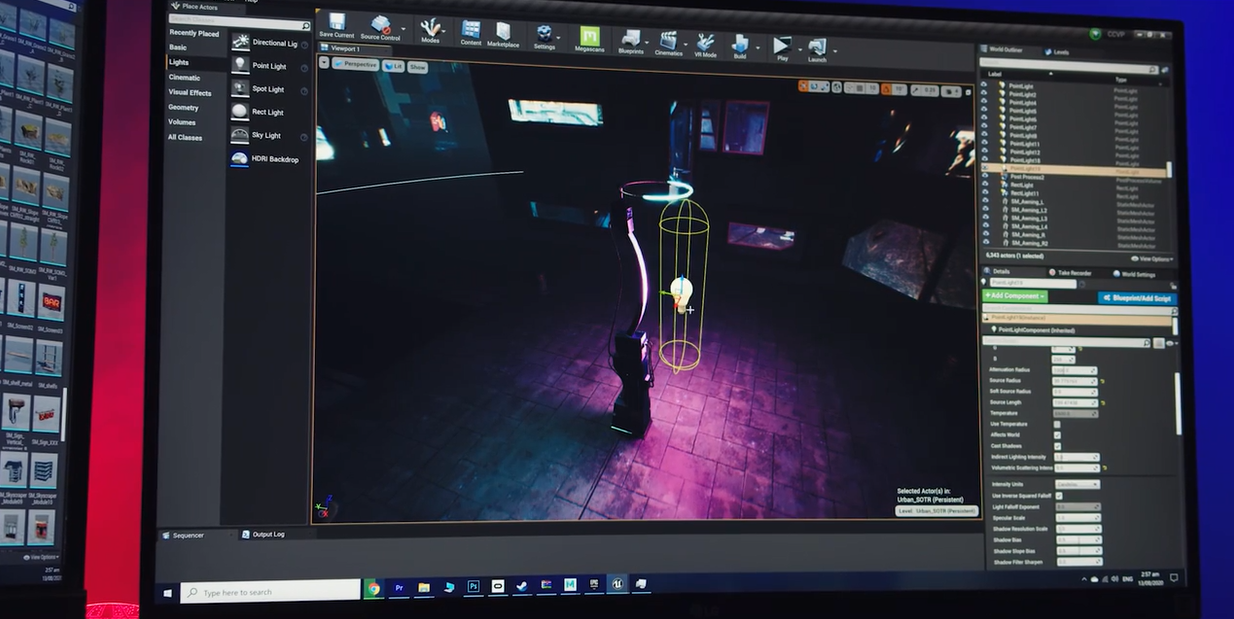Open the Marketplace toolbar icon
Screen dimensions: 1234x619
[503, 34]
